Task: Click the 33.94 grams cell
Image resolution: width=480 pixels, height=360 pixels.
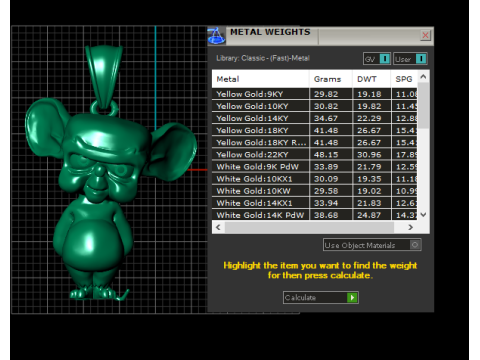Action: (x=331, y=203)
